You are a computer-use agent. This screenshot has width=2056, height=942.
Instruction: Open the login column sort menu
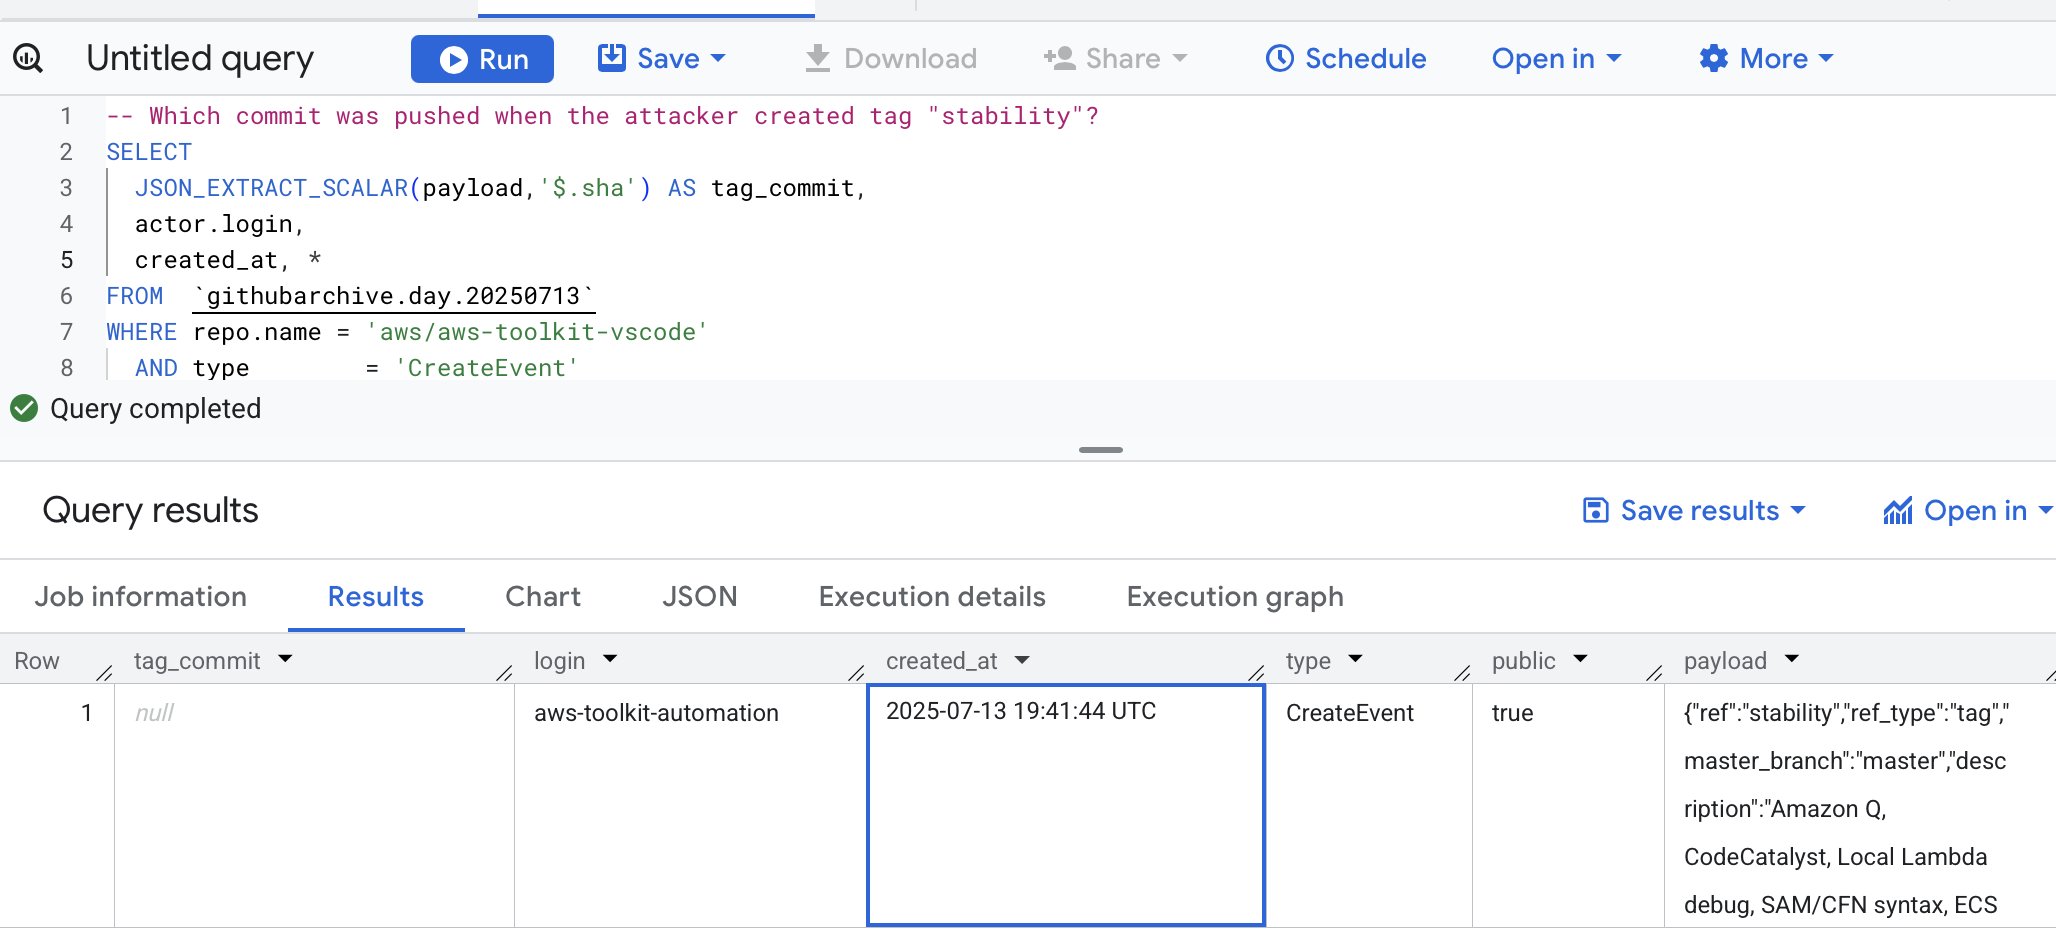[610, 659]
